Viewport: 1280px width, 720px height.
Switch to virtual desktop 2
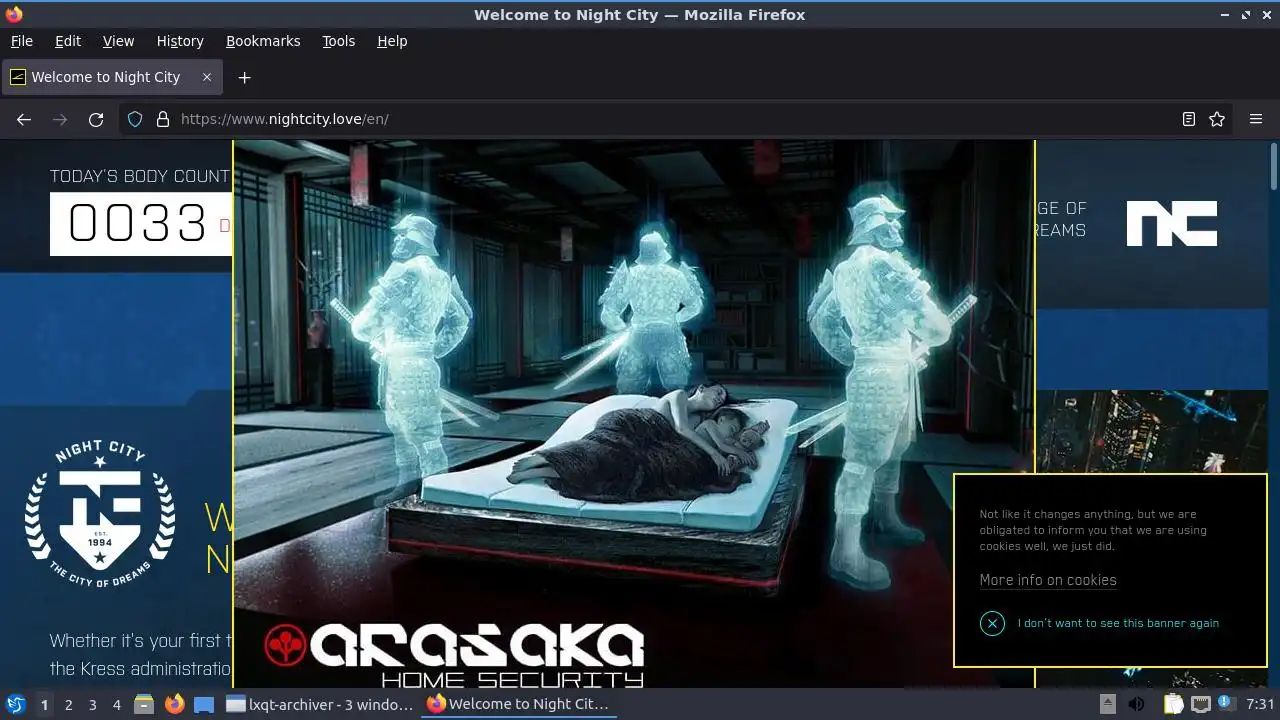tap(68, 704)
